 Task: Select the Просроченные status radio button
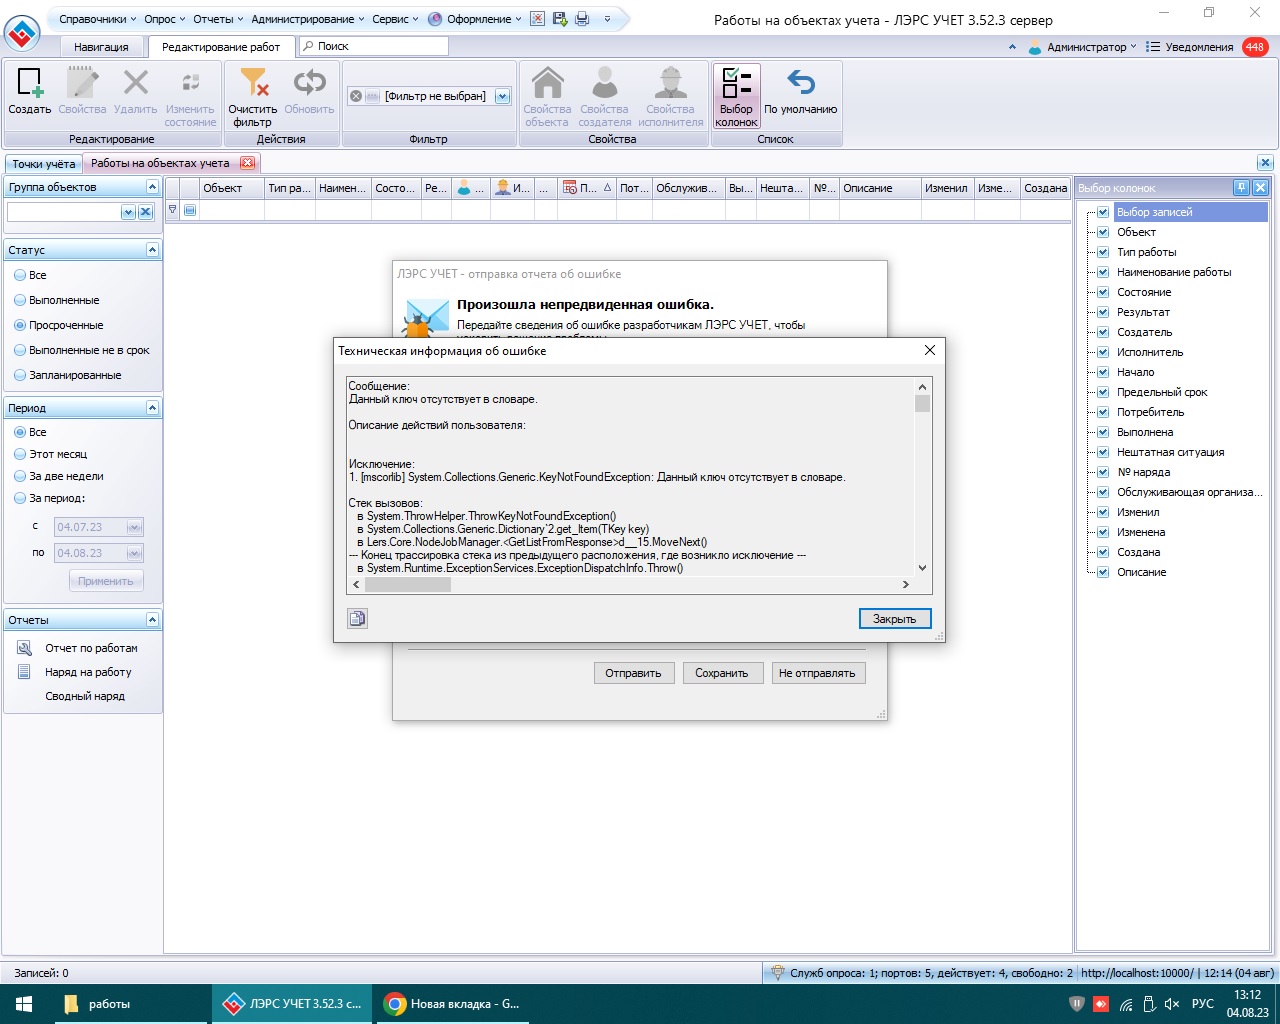click(x=20, y=325)
